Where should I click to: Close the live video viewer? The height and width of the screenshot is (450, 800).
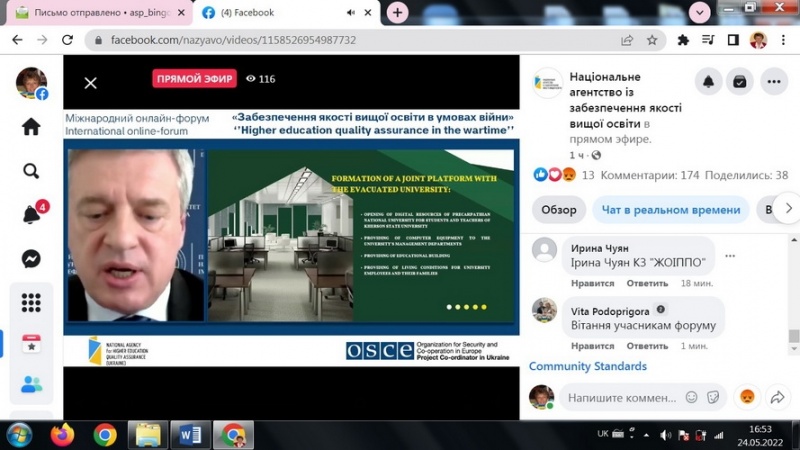click(x=90, y=83)
